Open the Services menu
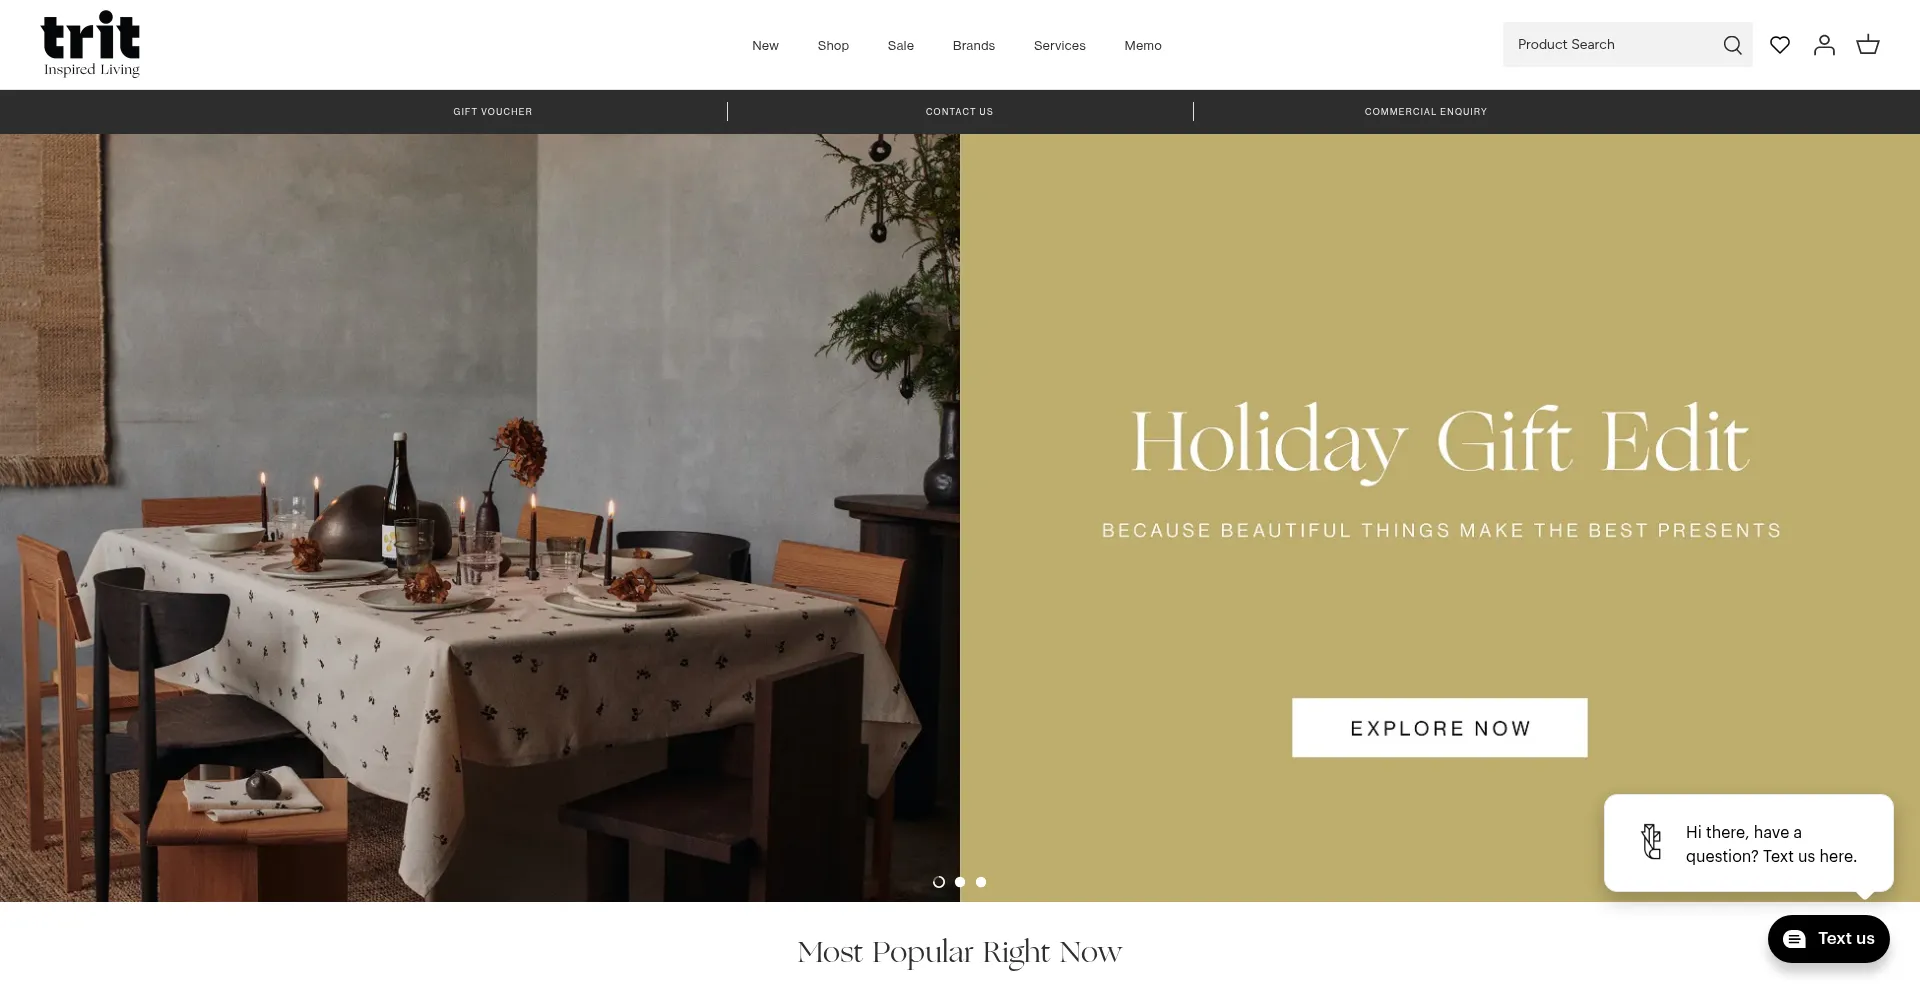Screen dimensions: 1920x993 pyautogui.click(x=1060, y=46)
